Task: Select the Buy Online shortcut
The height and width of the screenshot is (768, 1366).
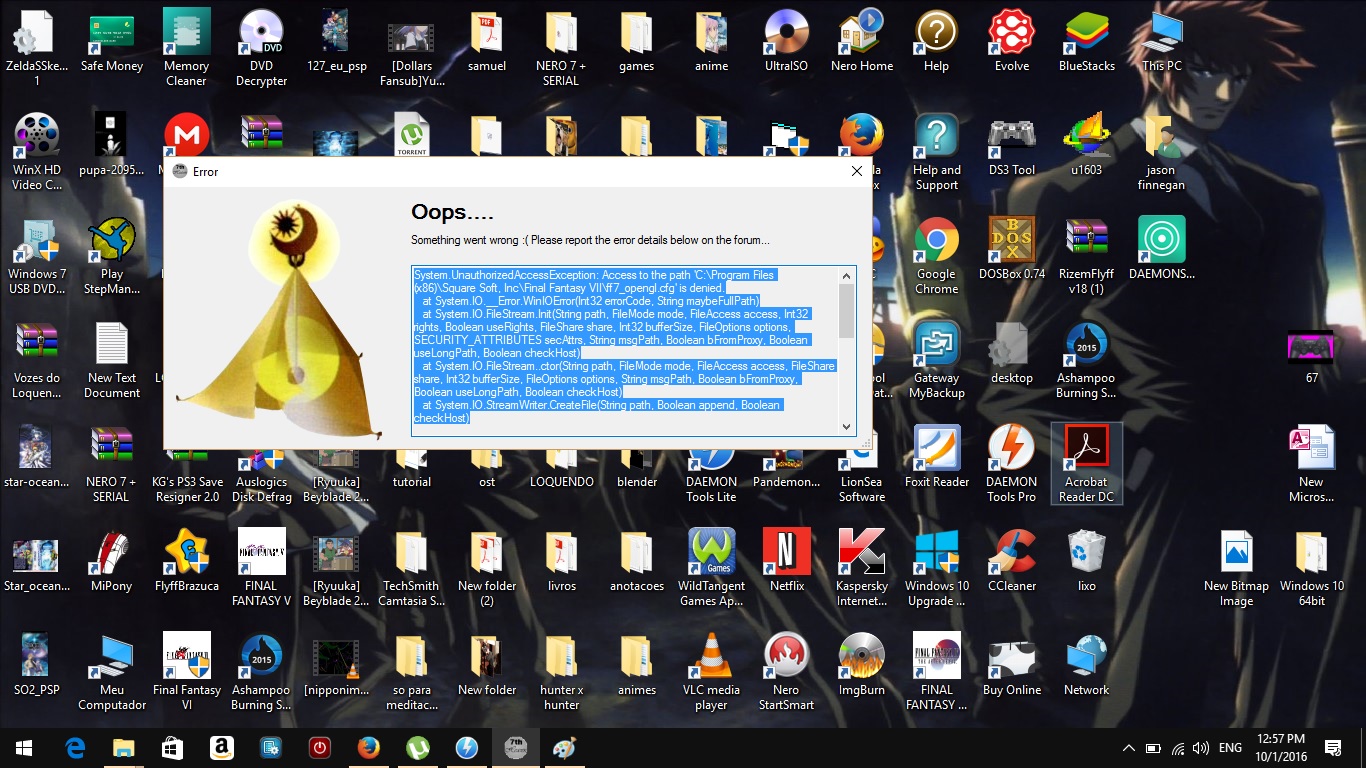Action: 1012,665
